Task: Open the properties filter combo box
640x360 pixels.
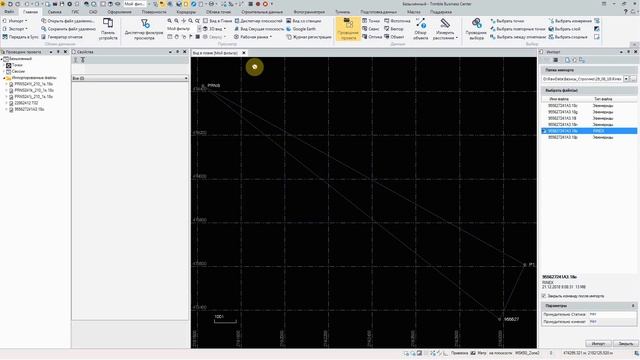Action: point(130,78)
